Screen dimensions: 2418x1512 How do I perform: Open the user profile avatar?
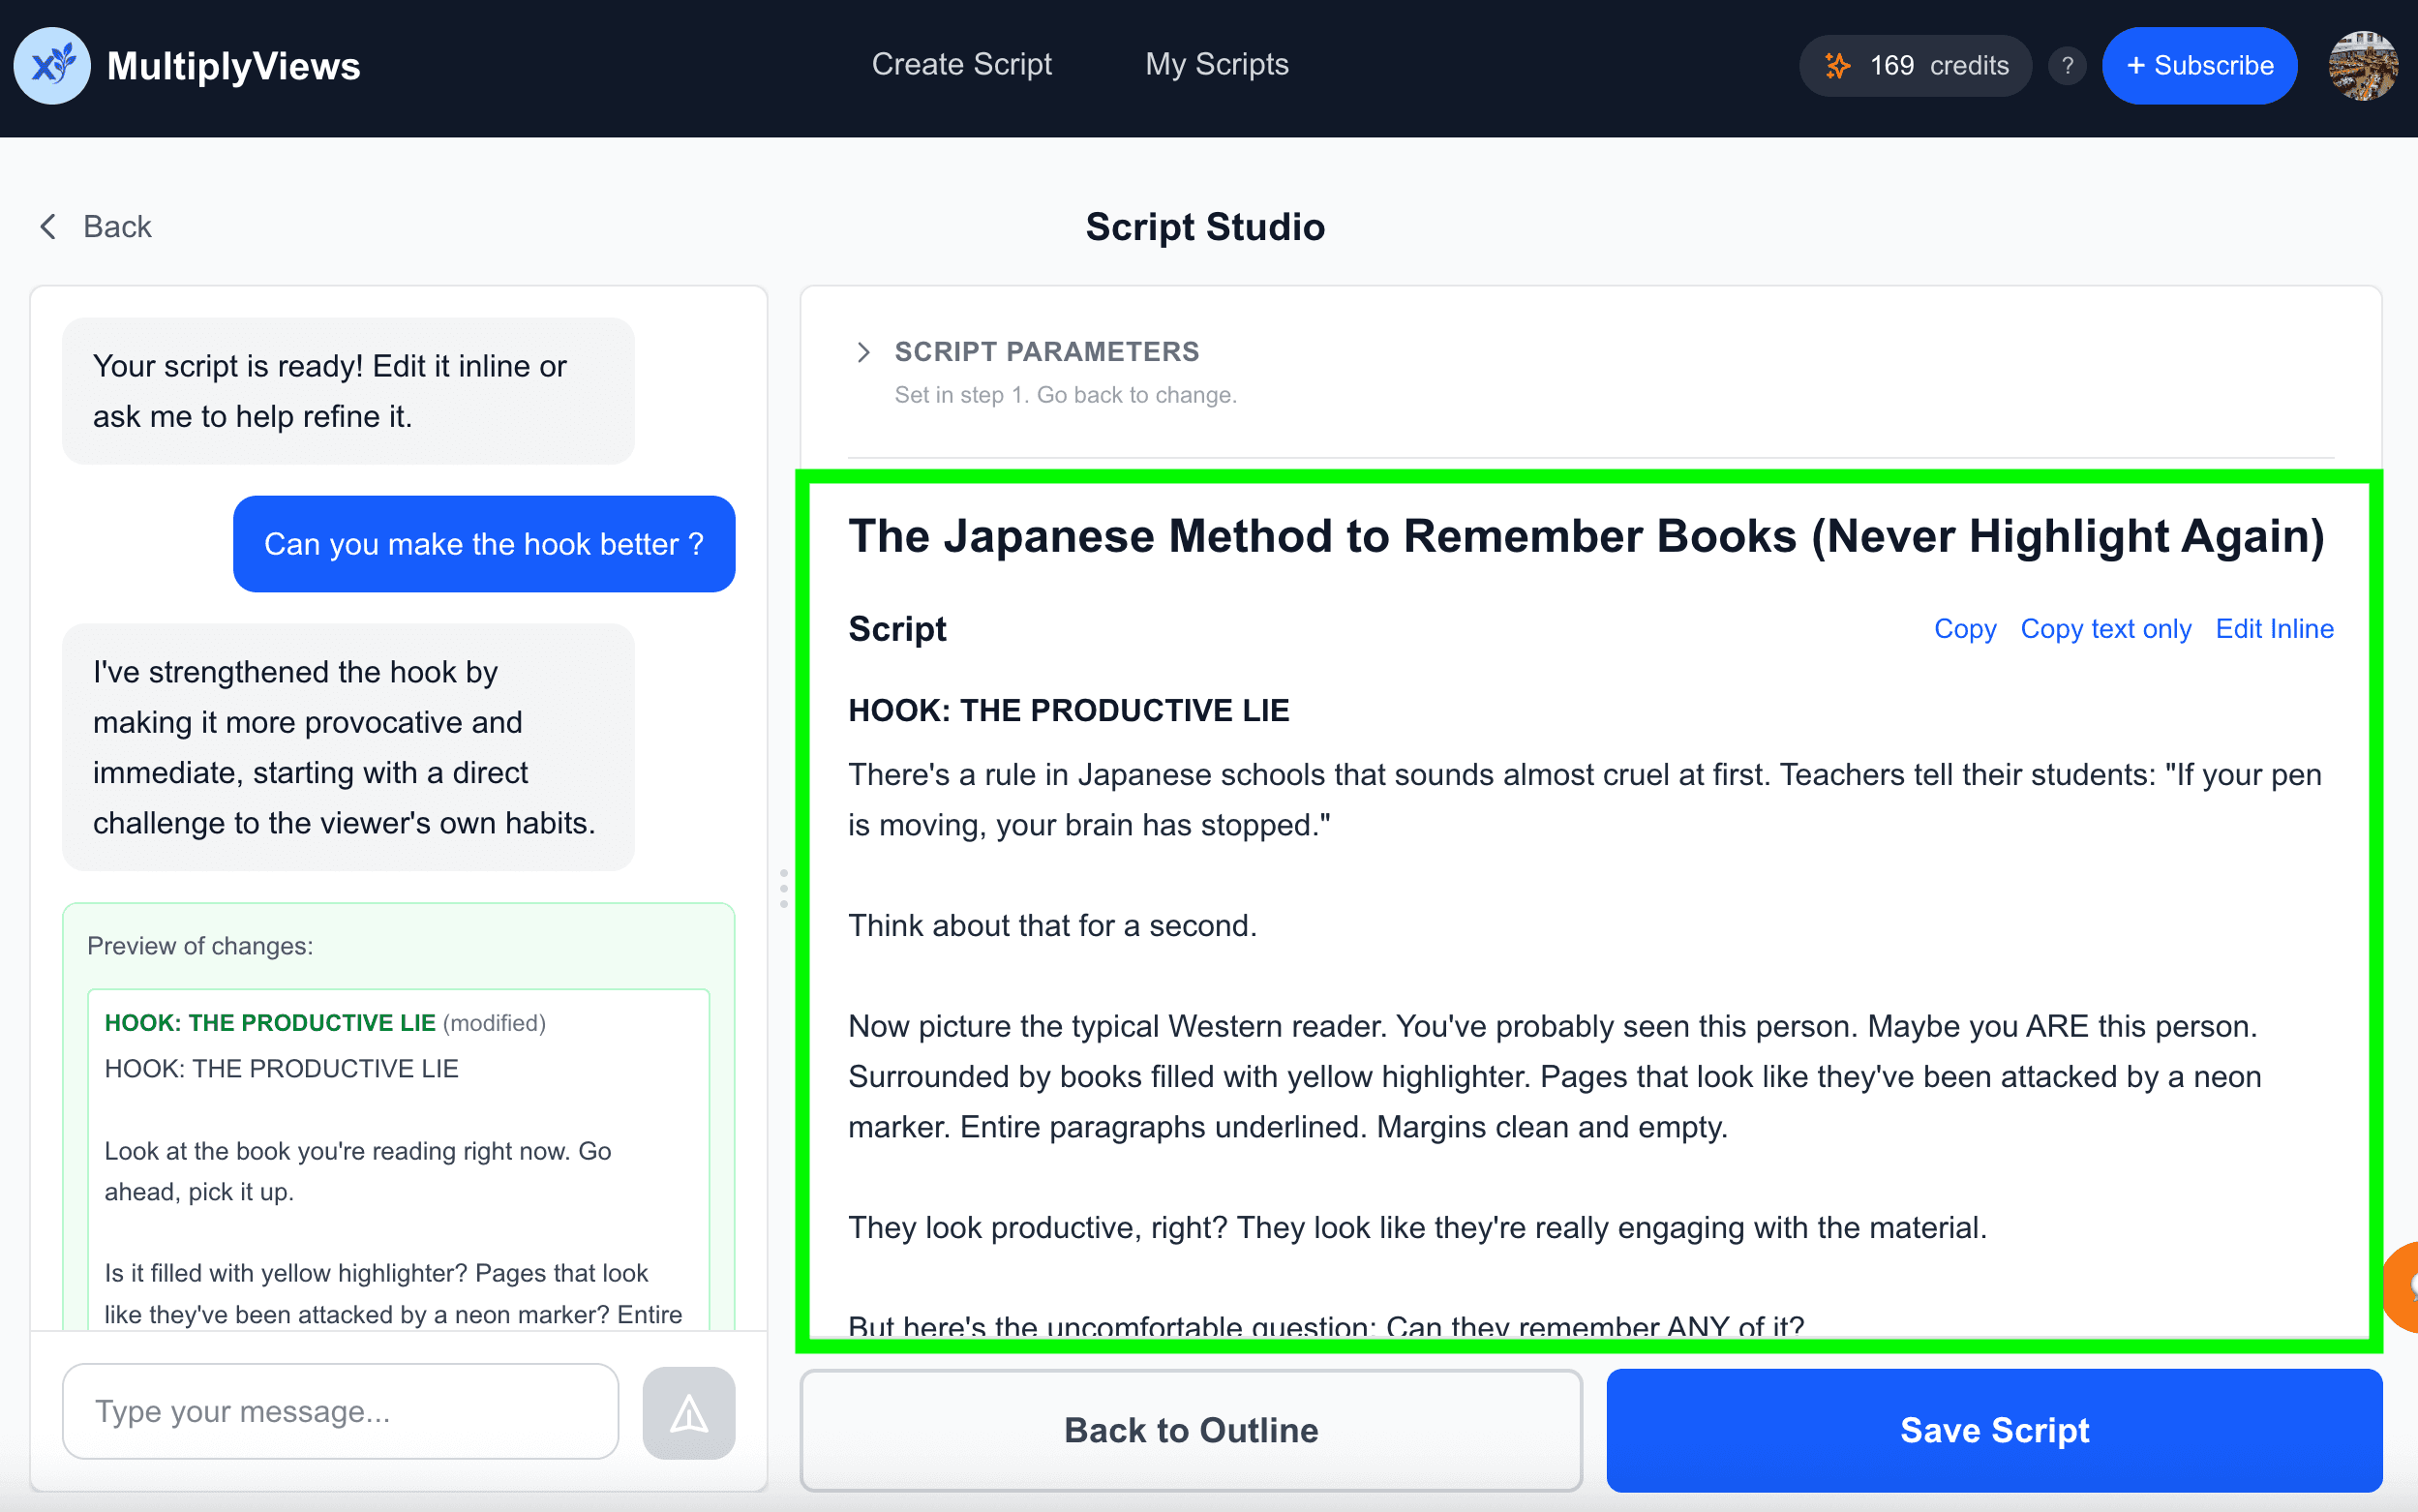2362,66
